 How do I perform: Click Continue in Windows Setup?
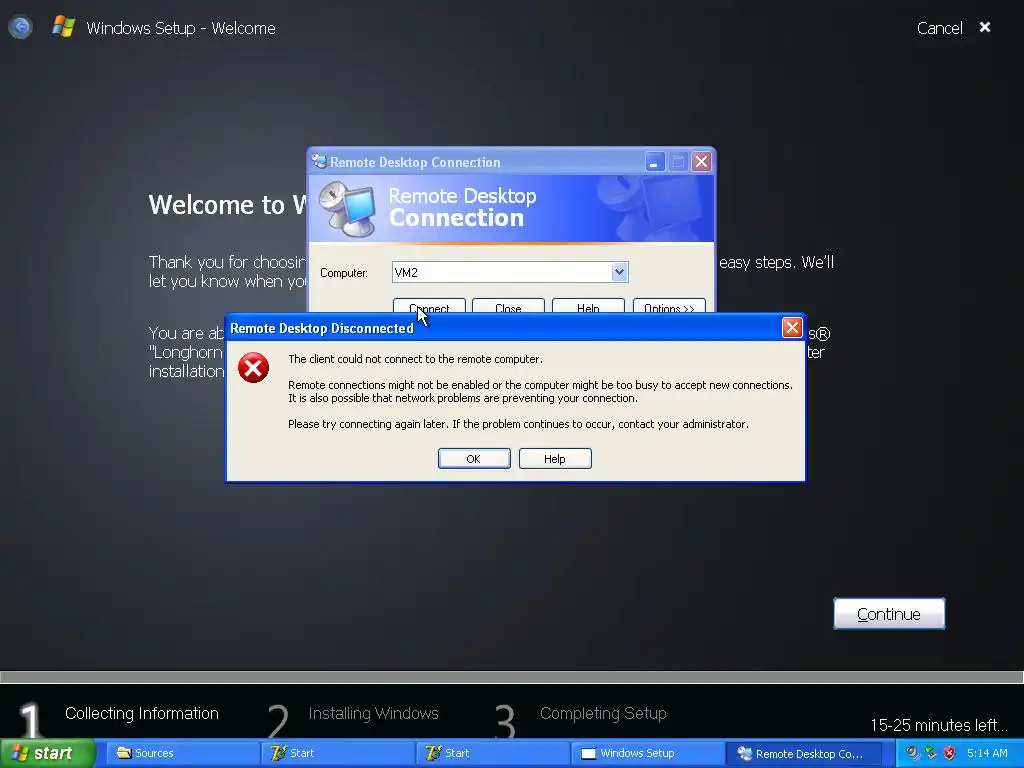coord(889,614)
